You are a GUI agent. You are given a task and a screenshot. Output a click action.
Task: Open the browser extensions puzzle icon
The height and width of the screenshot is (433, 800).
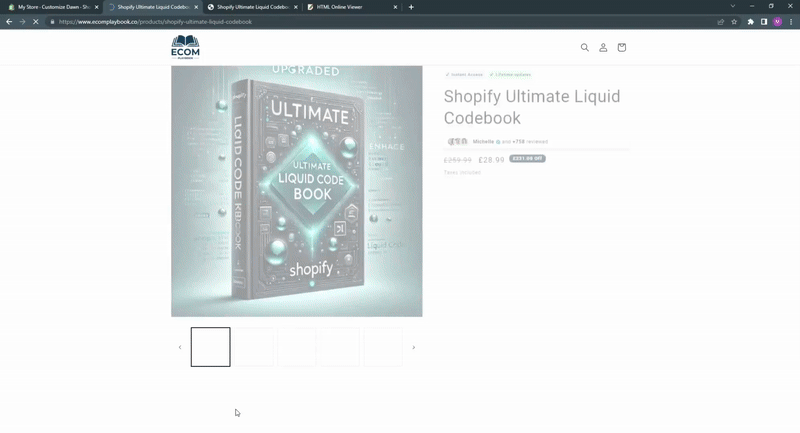(x=750, y=21)
